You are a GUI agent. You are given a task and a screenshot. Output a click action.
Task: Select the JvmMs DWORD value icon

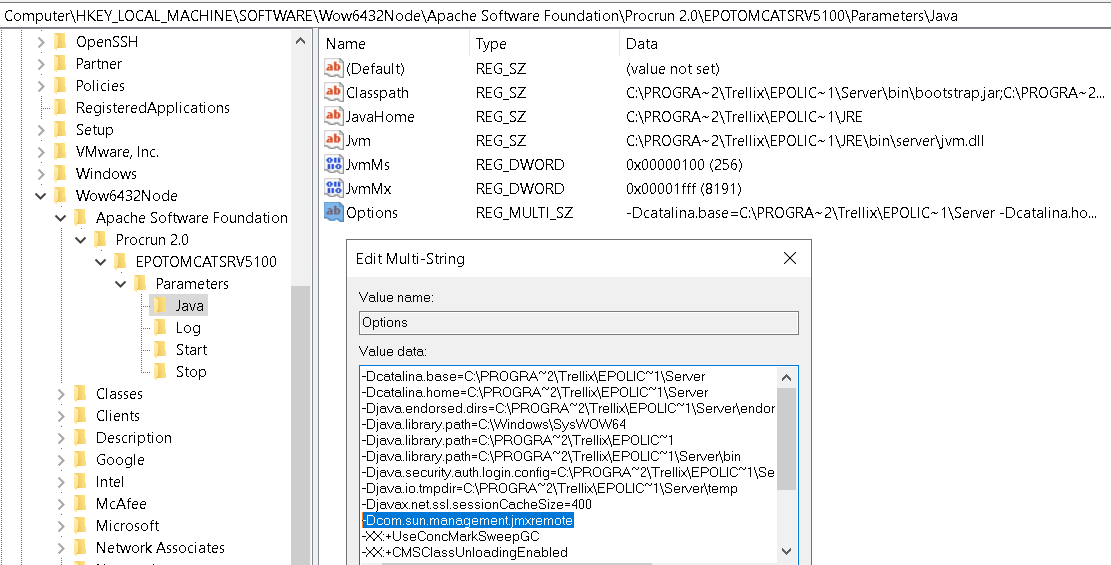pos(334,164)
